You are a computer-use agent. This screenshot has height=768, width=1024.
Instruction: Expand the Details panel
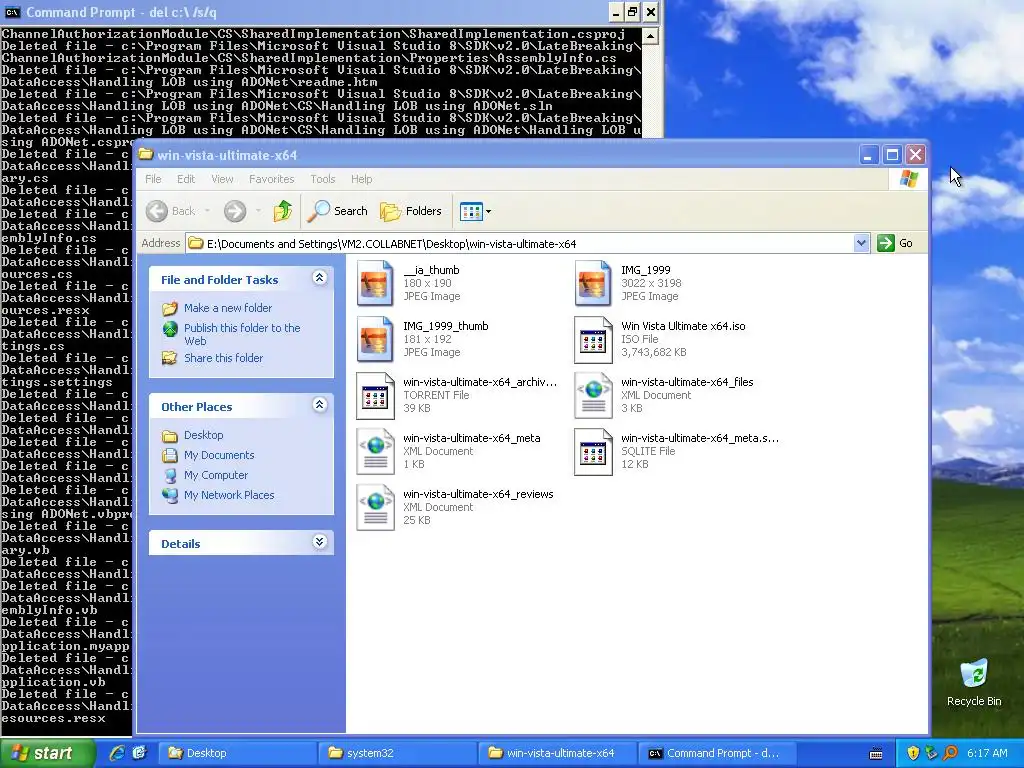[x=319, y=542]
